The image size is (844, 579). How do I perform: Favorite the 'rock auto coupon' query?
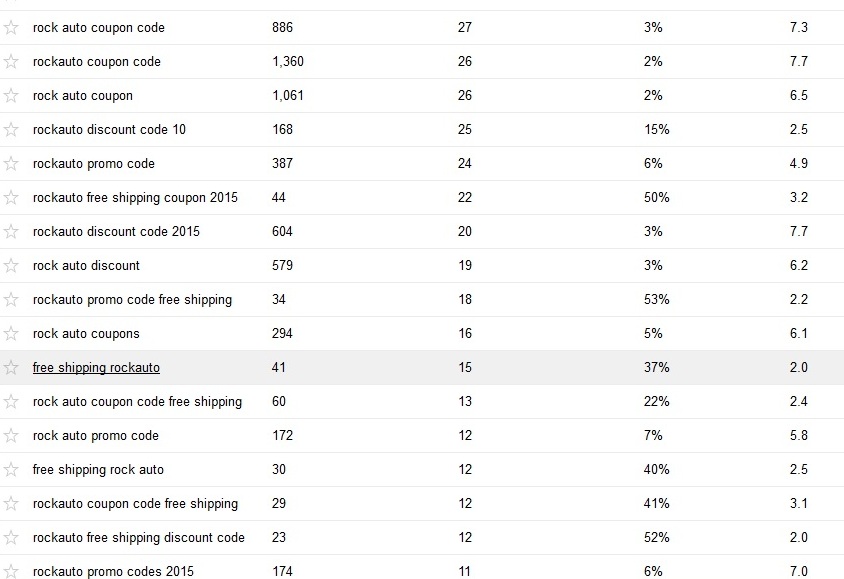point(11,96)
